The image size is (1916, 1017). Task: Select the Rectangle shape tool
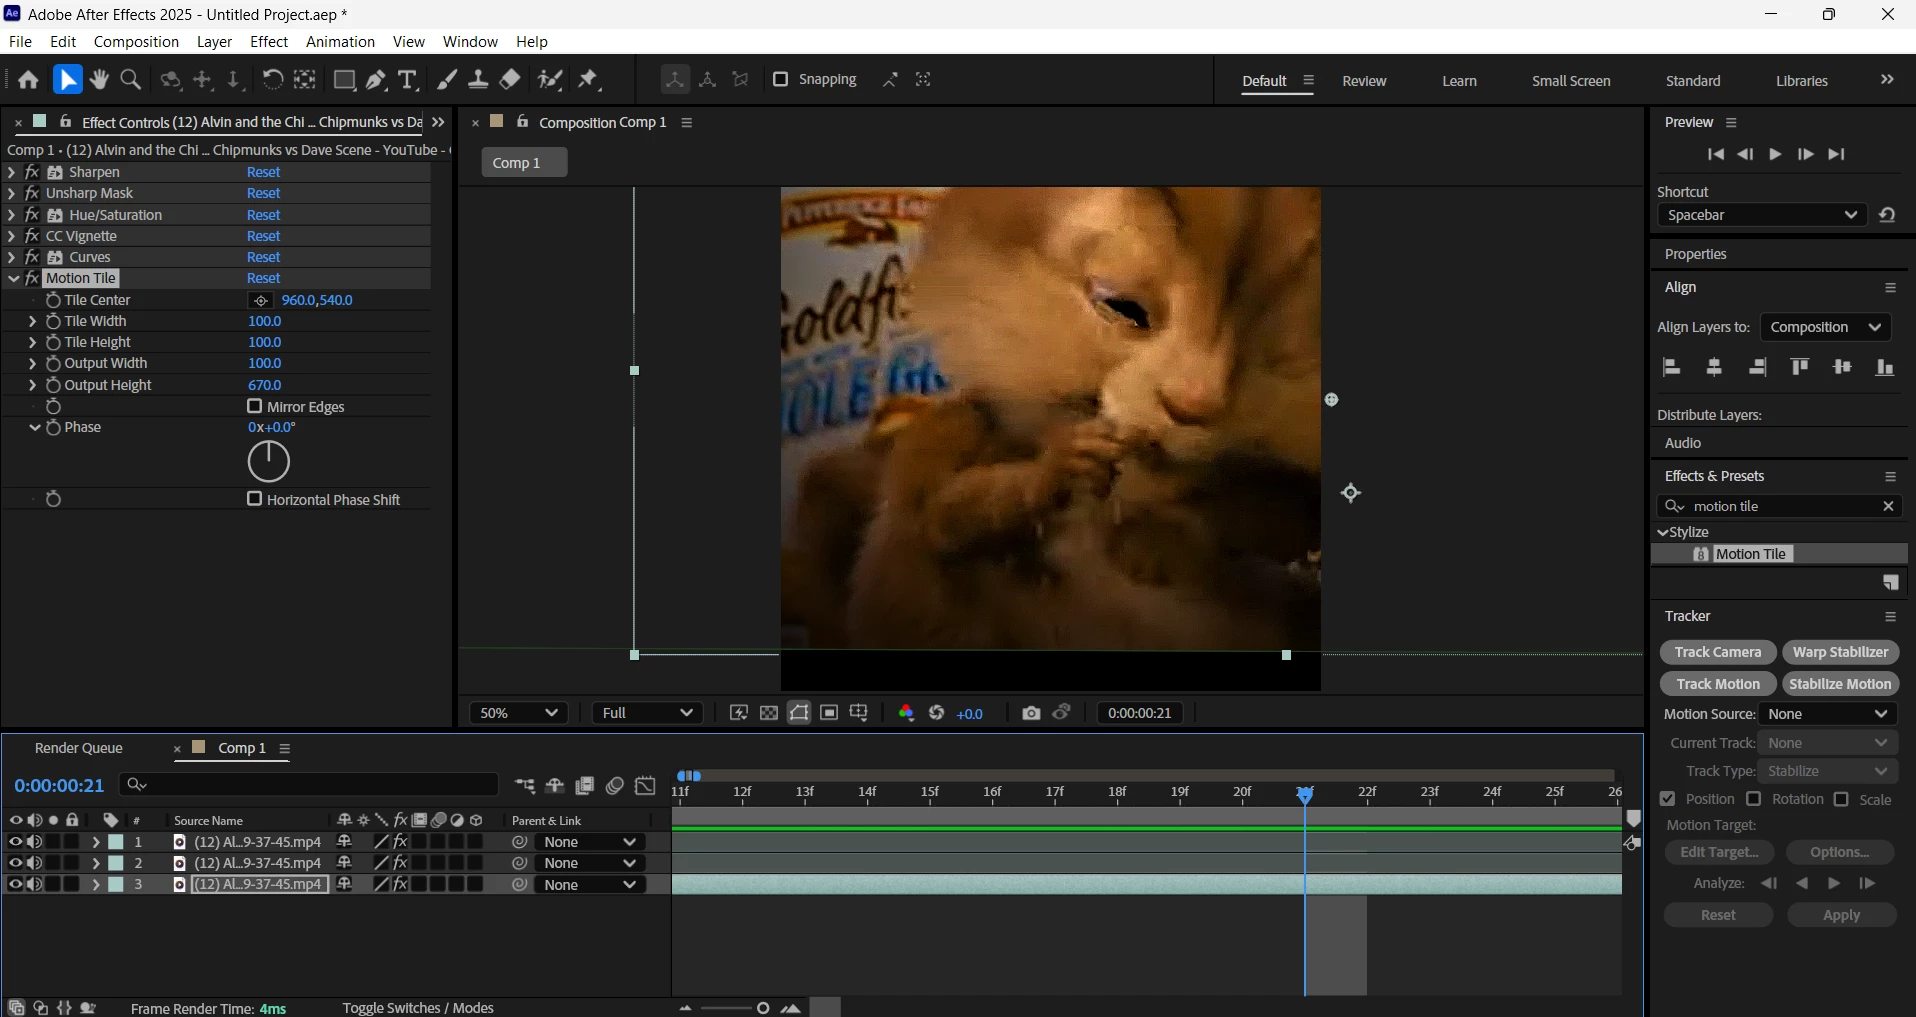click(344, 80)
